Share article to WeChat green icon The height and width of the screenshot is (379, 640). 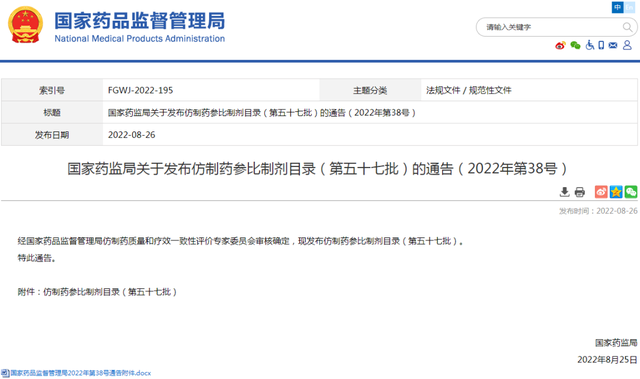[631, 192]
